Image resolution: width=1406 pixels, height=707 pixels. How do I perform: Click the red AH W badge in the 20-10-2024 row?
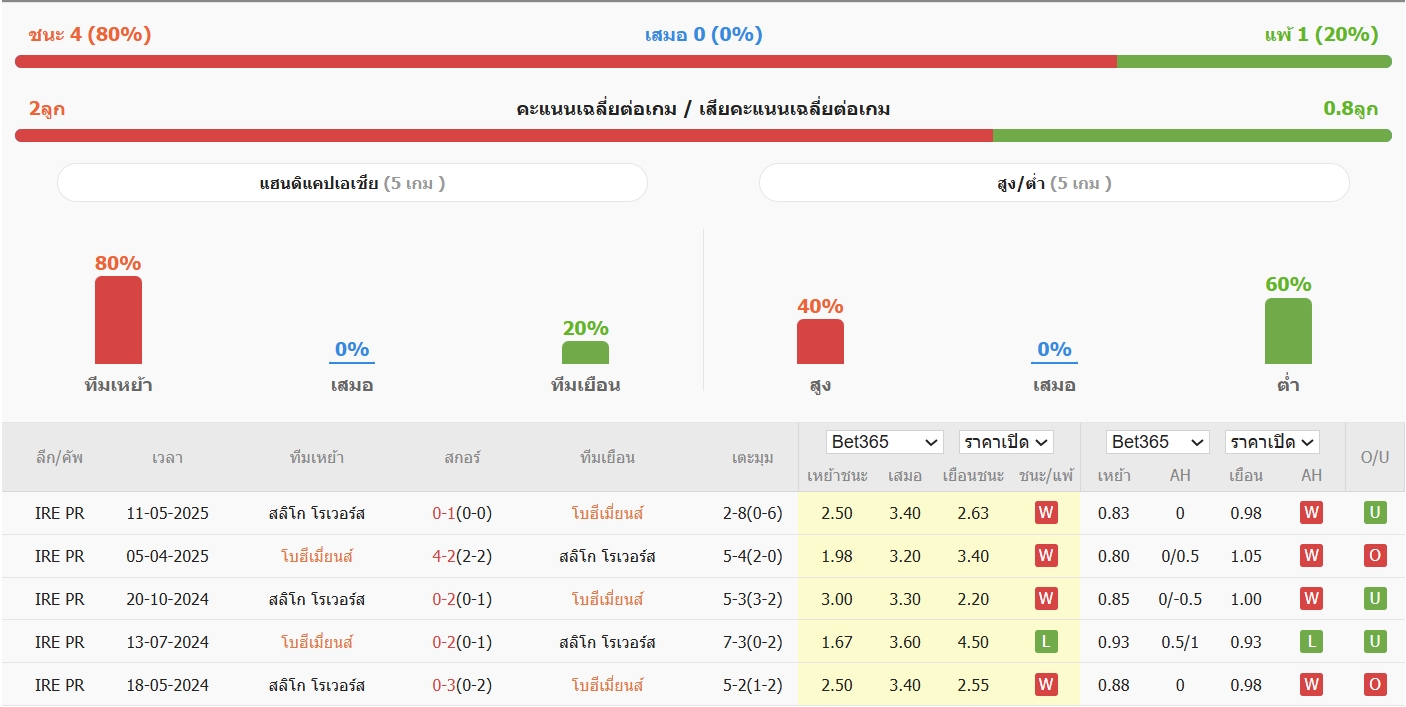click(x=1311, y=599)
